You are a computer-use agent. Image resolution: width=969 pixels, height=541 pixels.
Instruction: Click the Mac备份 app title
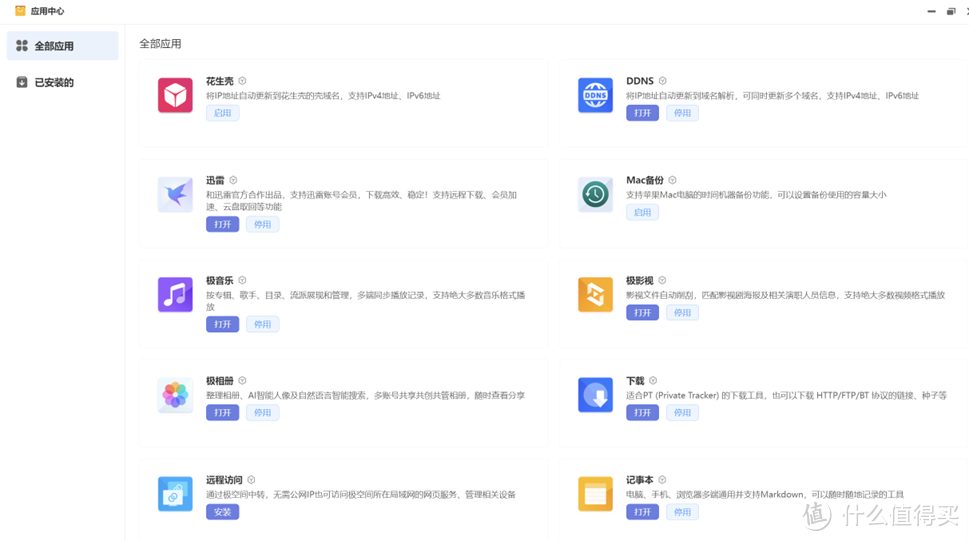(645, 181)
